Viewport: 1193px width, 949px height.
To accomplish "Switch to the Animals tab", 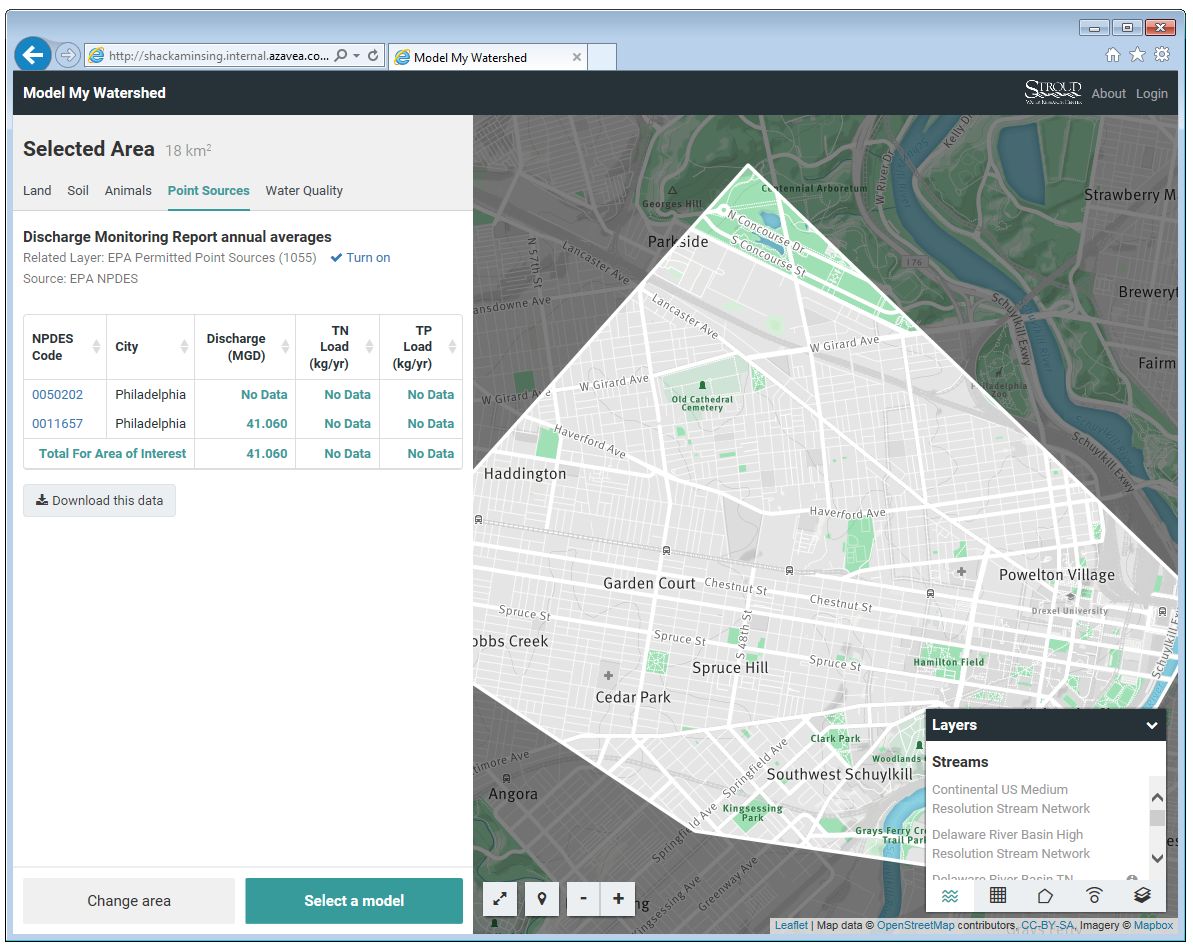I will [x=128, y=190].
